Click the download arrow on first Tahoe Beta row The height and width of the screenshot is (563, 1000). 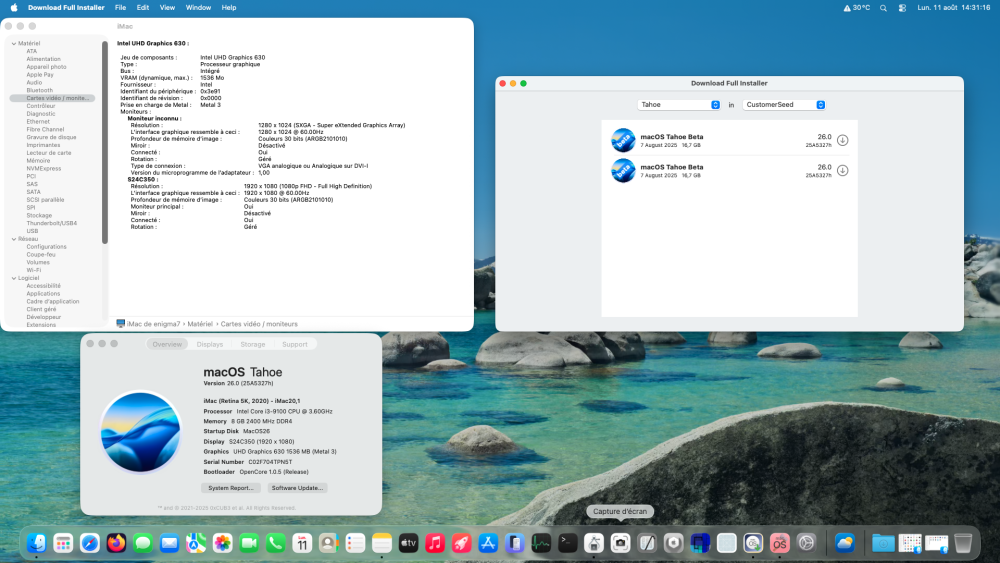[842, 140]
